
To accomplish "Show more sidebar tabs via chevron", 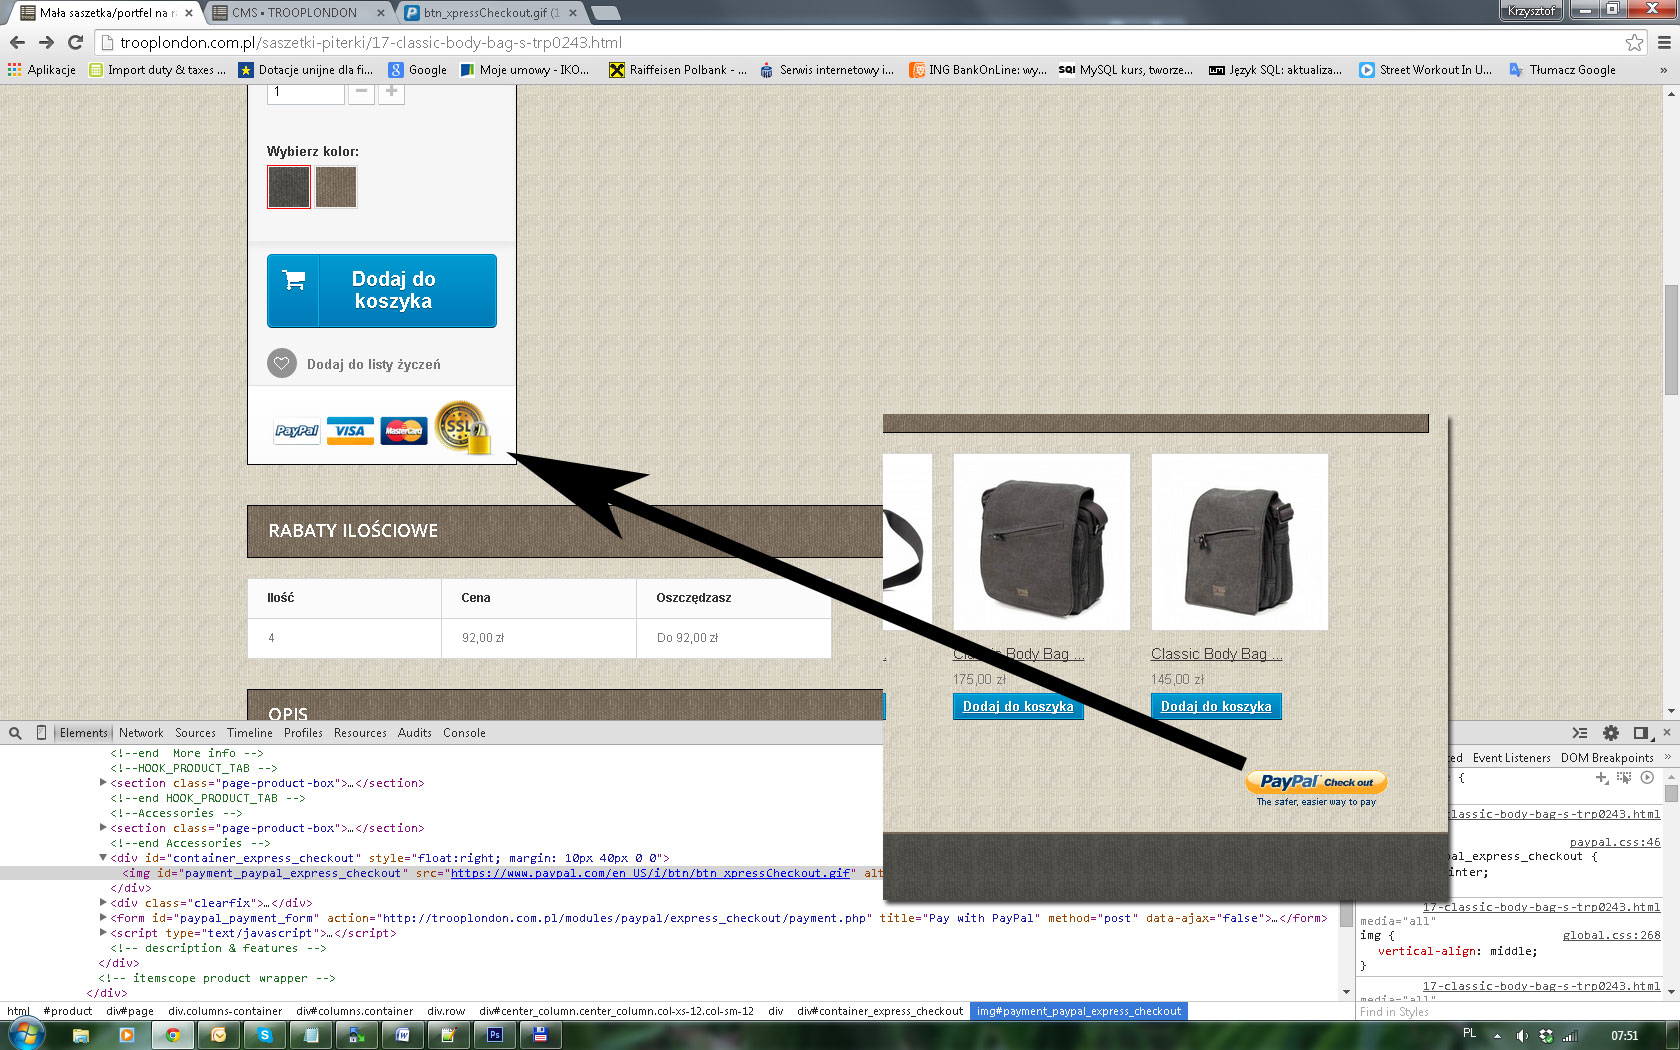I will (x=1667, y=757).
